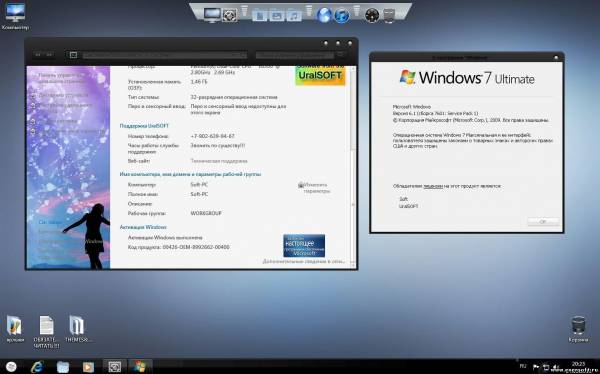Open the Recycle Bin on desktop
600x374 pixels.
pyautogui.click(x=578, y=328)
